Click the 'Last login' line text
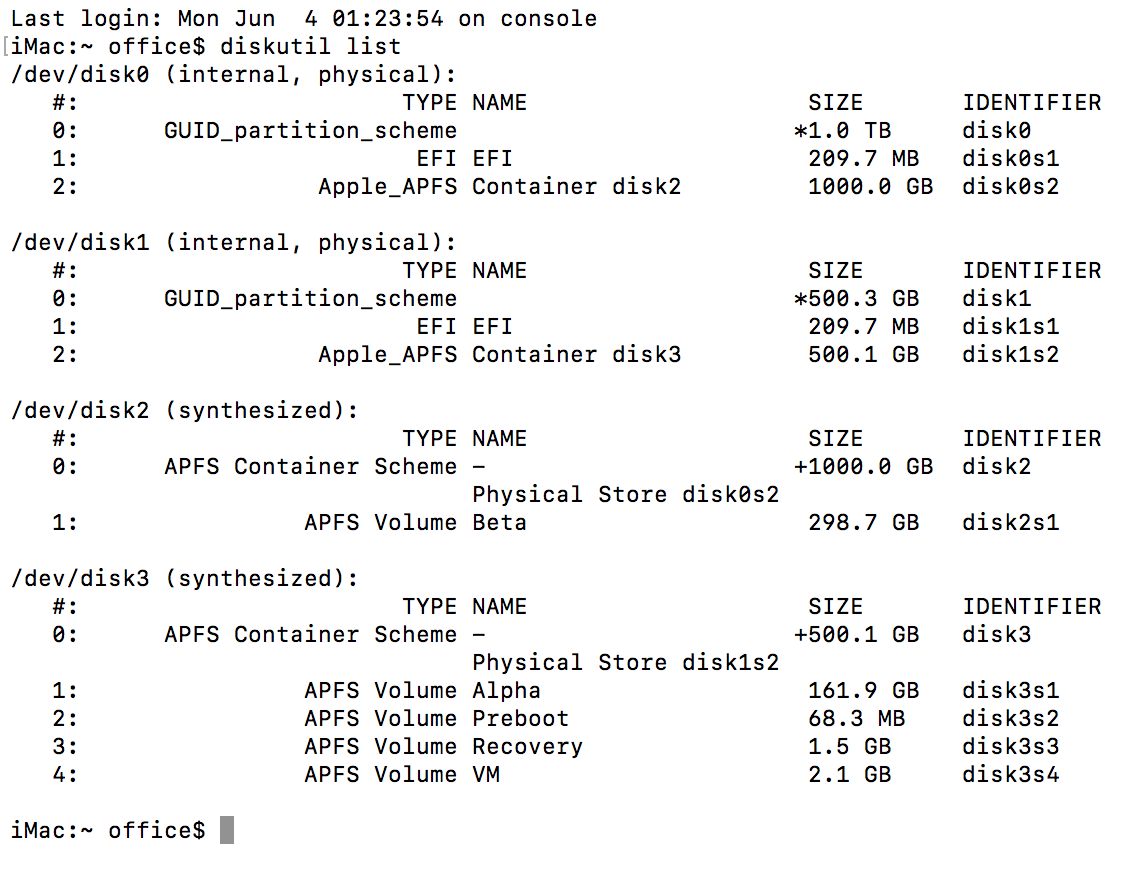Viewport: 1138px width, 874px height. [x=303, y=19]
